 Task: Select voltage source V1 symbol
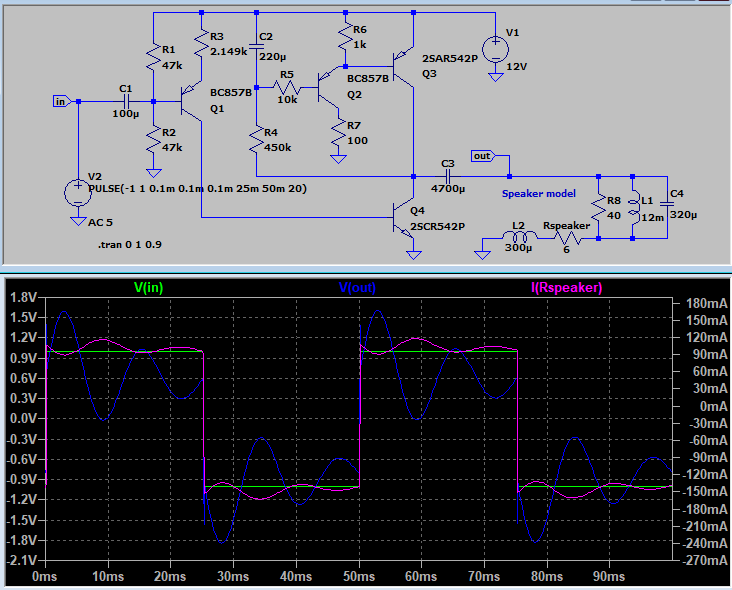click(x=495, y=49)
